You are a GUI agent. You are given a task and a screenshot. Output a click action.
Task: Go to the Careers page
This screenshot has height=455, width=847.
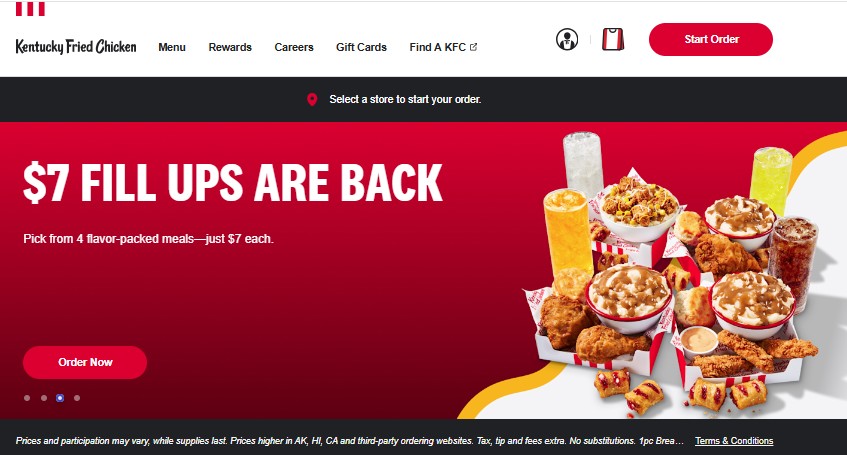click(x=294, y=47)
